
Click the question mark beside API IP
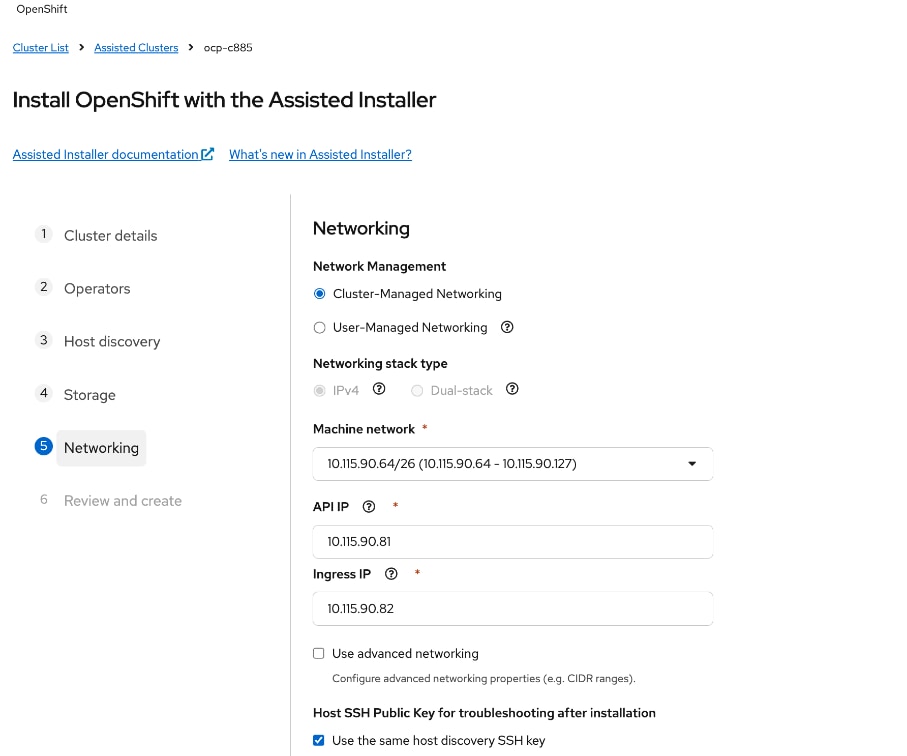pyautogui.click(x=368, y=506)
